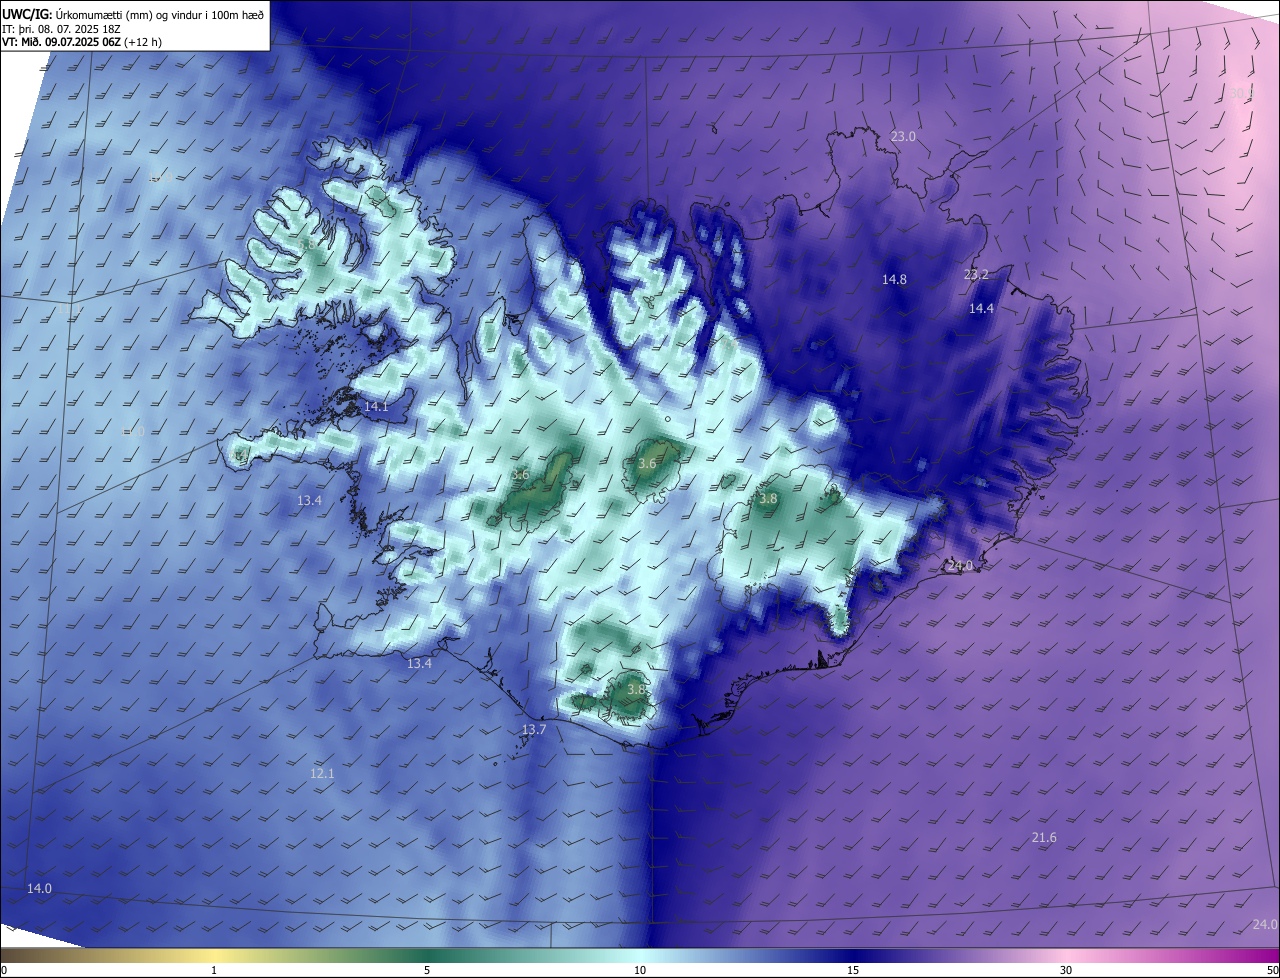1280x978 pixels.
Task: Click the 21.6 value on the map
Action: (x=1043, y=837)
